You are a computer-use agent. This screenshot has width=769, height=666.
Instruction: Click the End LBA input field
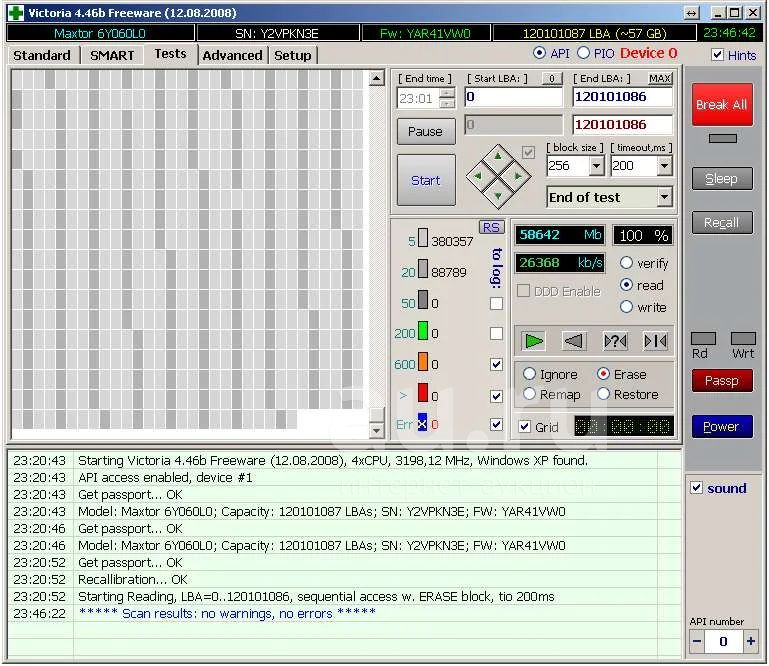coord(622,97)
